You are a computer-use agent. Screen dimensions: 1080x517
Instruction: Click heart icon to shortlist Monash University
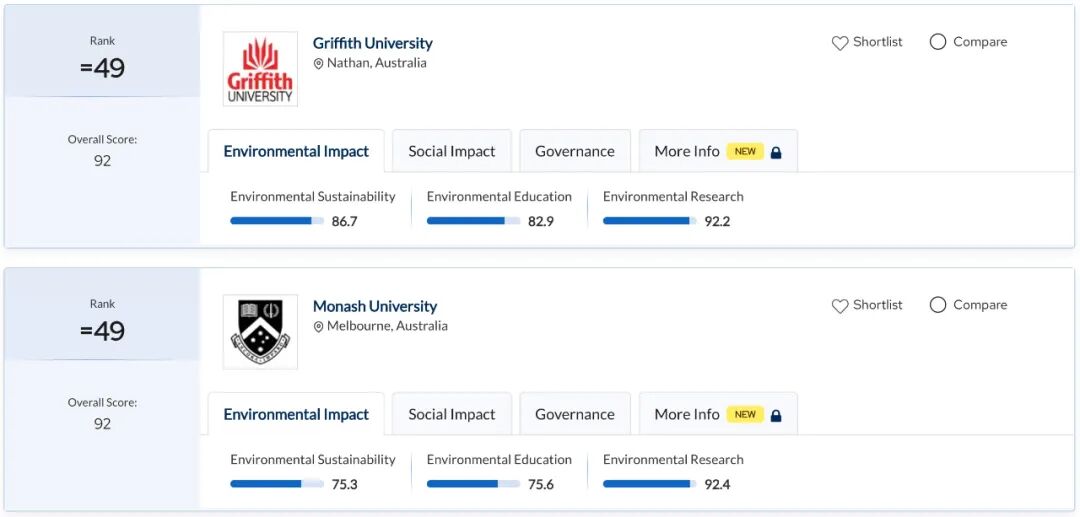click(840, 306)
